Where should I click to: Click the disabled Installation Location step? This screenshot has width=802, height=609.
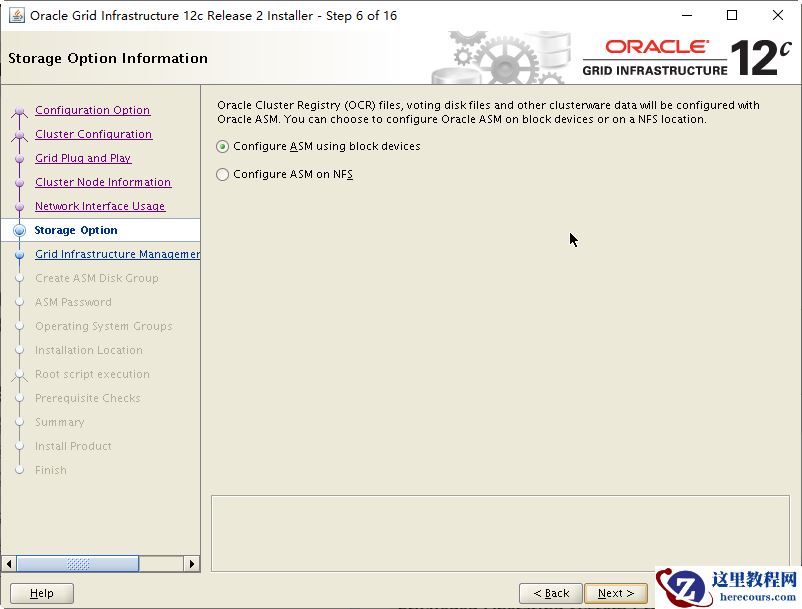pyautogui.click(x=88, y=350)
